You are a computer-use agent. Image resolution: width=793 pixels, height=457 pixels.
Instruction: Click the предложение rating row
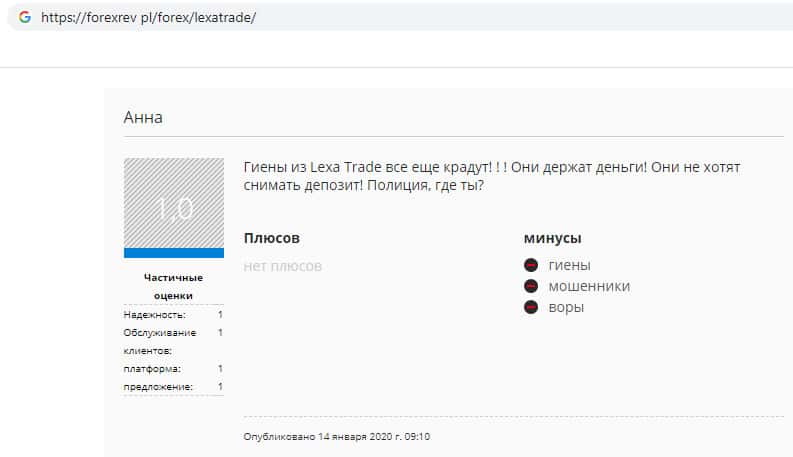173,387
